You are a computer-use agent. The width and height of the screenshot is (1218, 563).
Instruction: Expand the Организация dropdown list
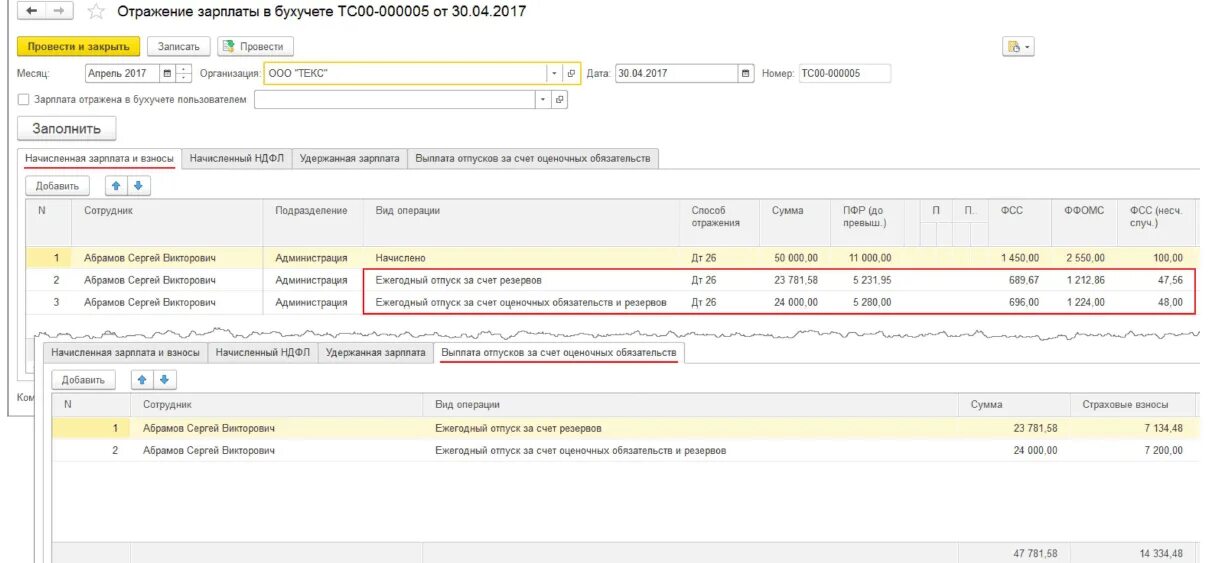point(555,73)
